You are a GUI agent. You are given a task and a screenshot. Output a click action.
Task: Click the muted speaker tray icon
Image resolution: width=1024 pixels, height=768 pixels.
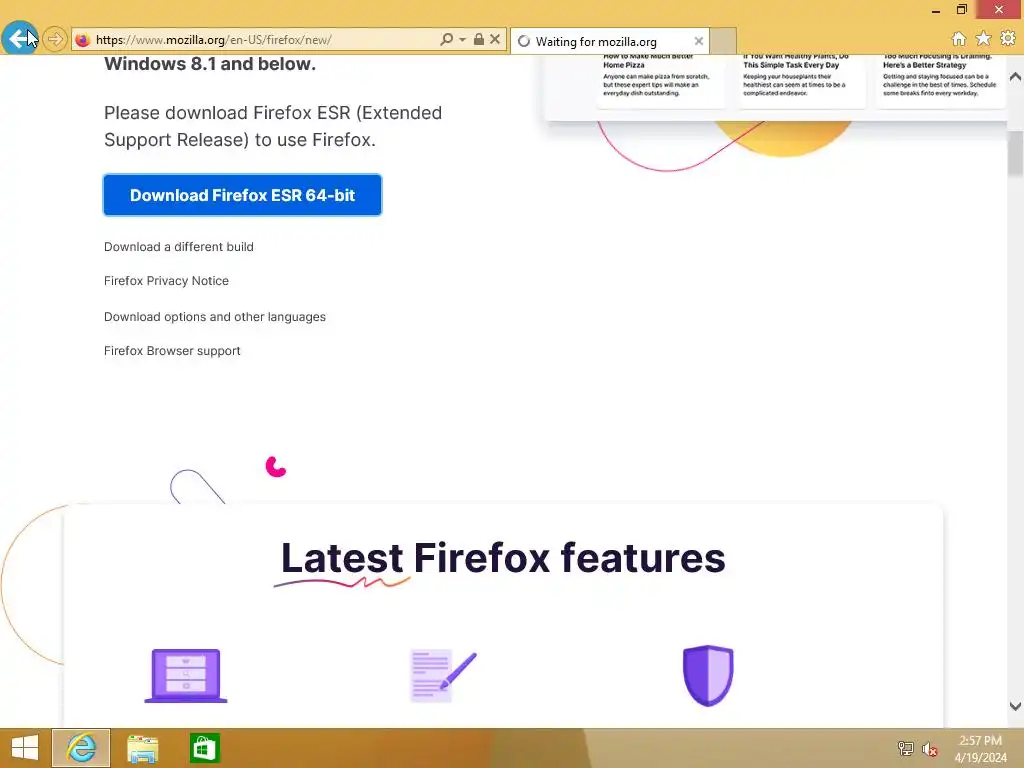point(930,749)
